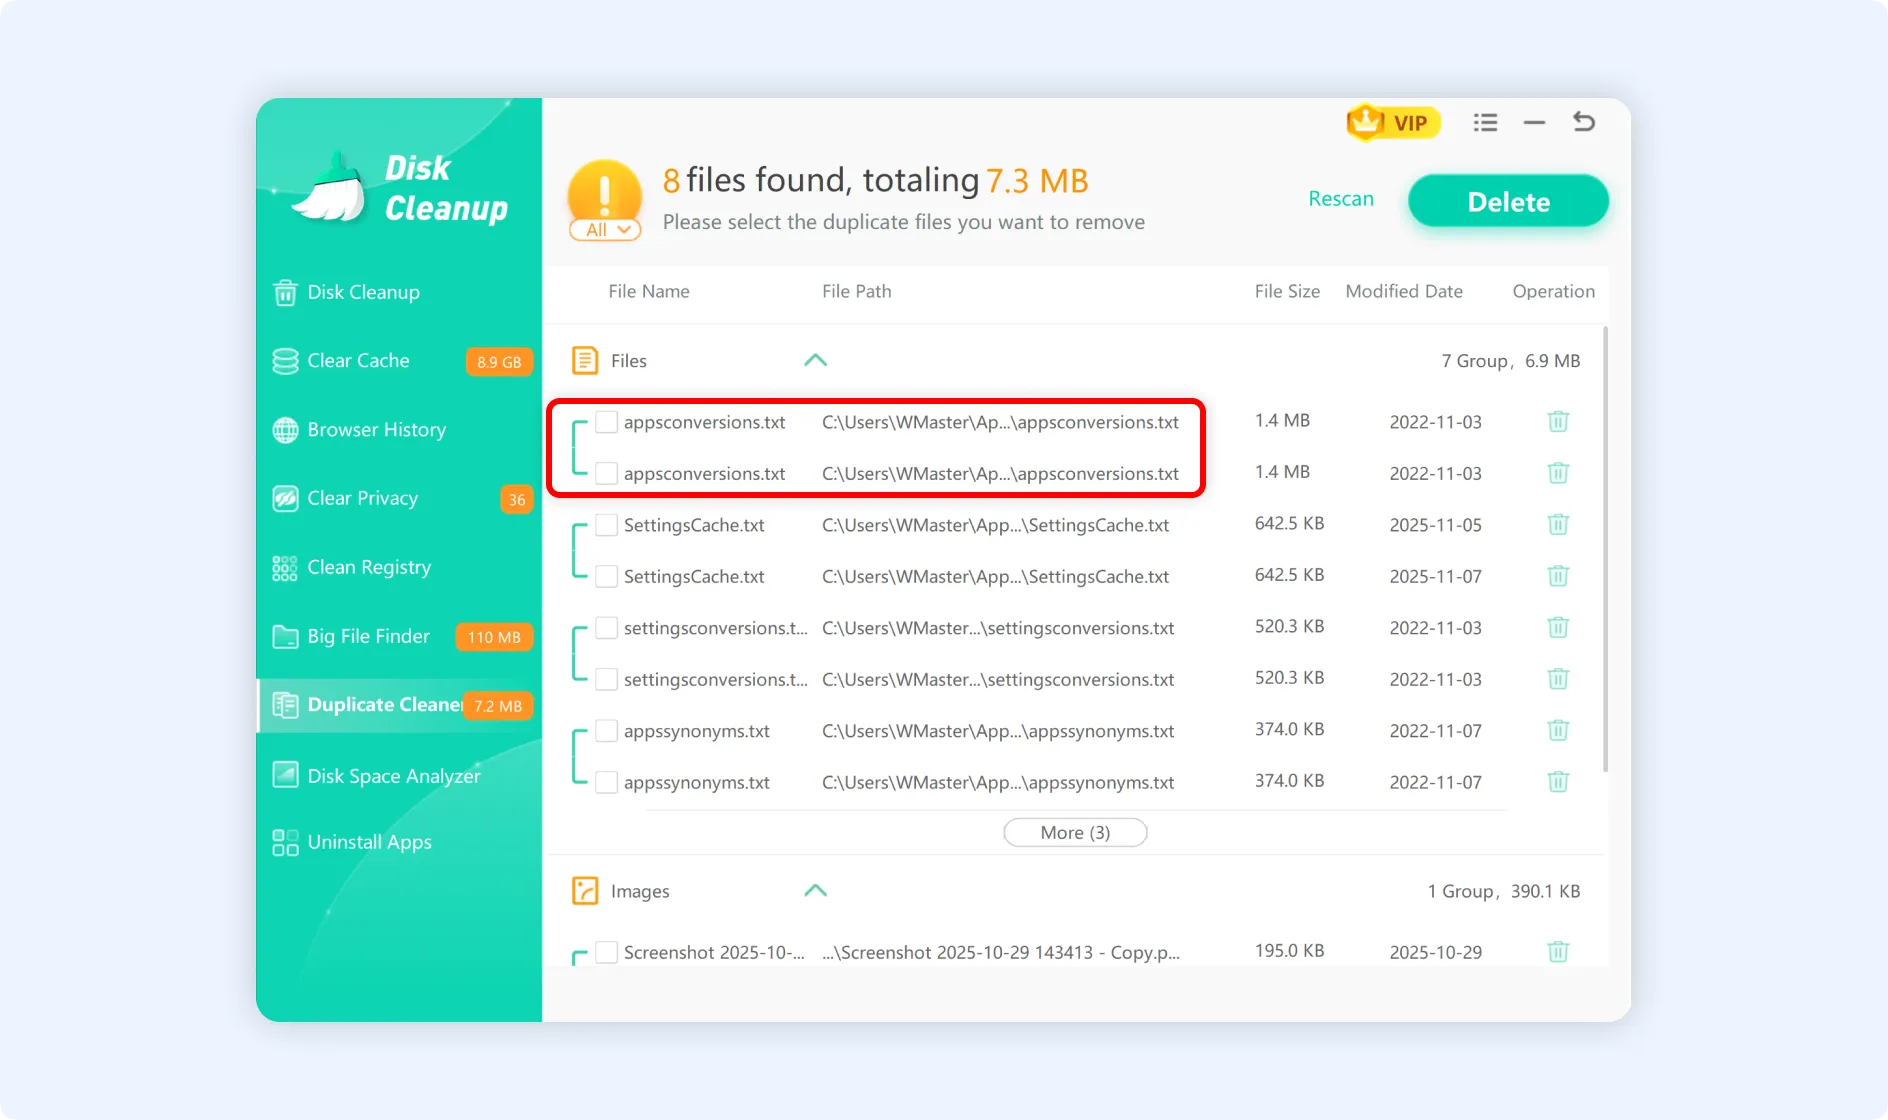
Task: Click trash icon for the Screenshot image row
Action: [1557, 952]
